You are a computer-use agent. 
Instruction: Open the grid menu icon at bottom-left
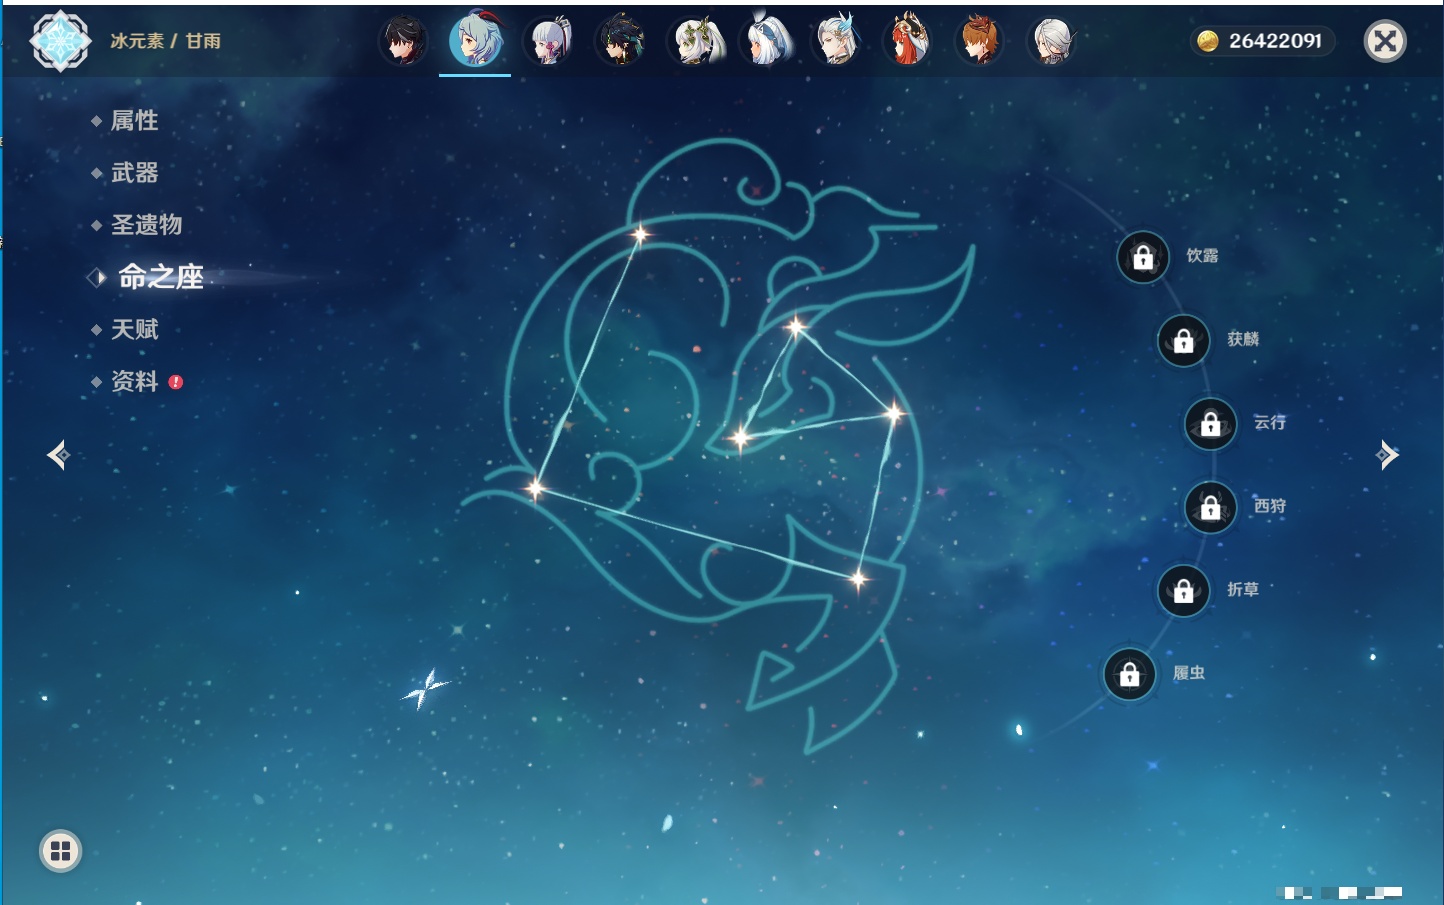(60, 851)
